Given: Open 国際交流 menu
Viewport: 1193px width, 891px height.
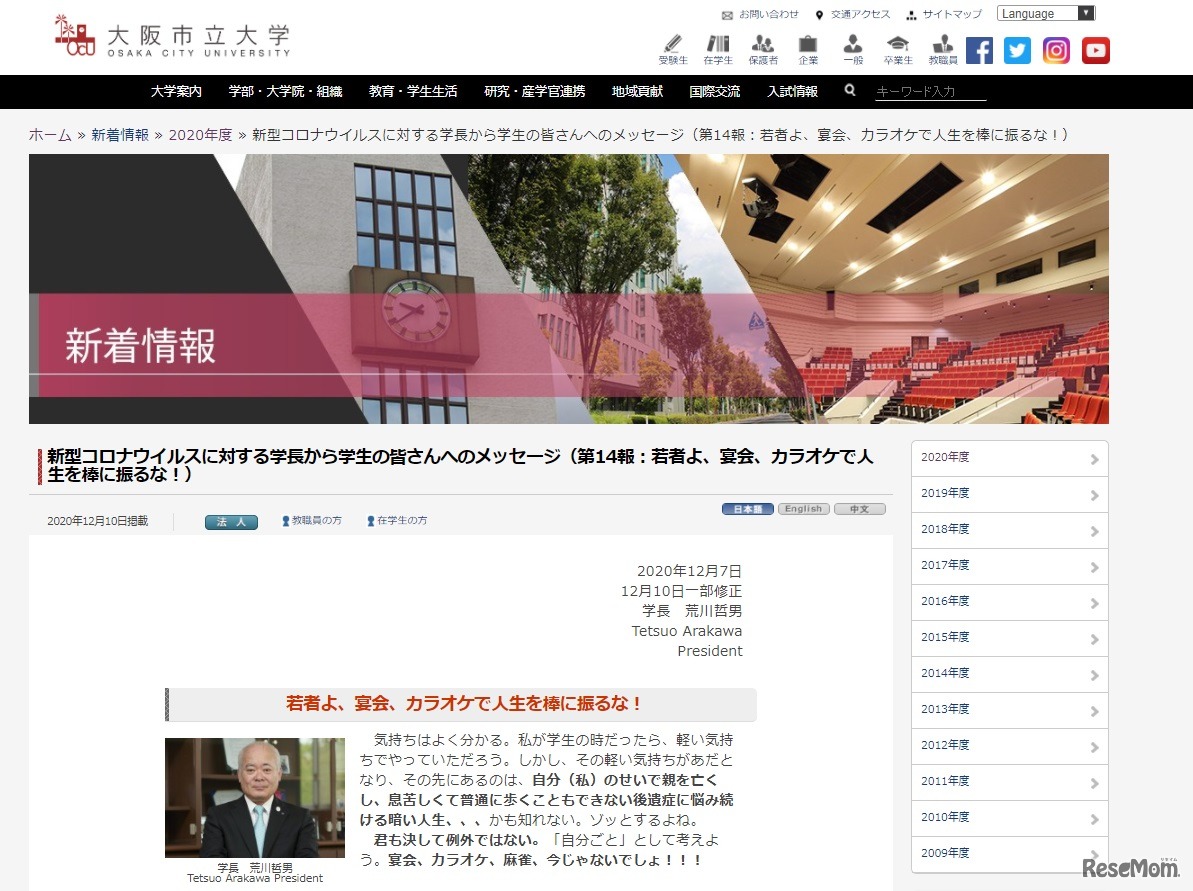Looking at the screenshot, I should tap(714, 91).
